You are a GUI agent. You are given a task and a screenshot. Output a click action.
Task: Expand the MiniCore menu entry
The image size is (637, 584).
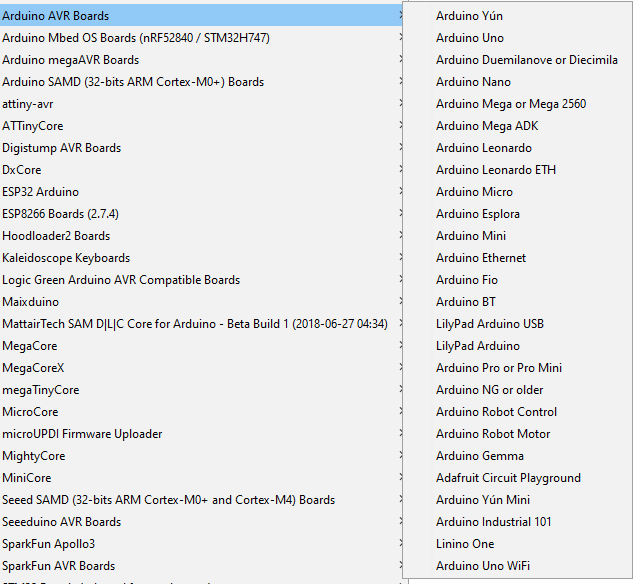click(x=202, y=478)
